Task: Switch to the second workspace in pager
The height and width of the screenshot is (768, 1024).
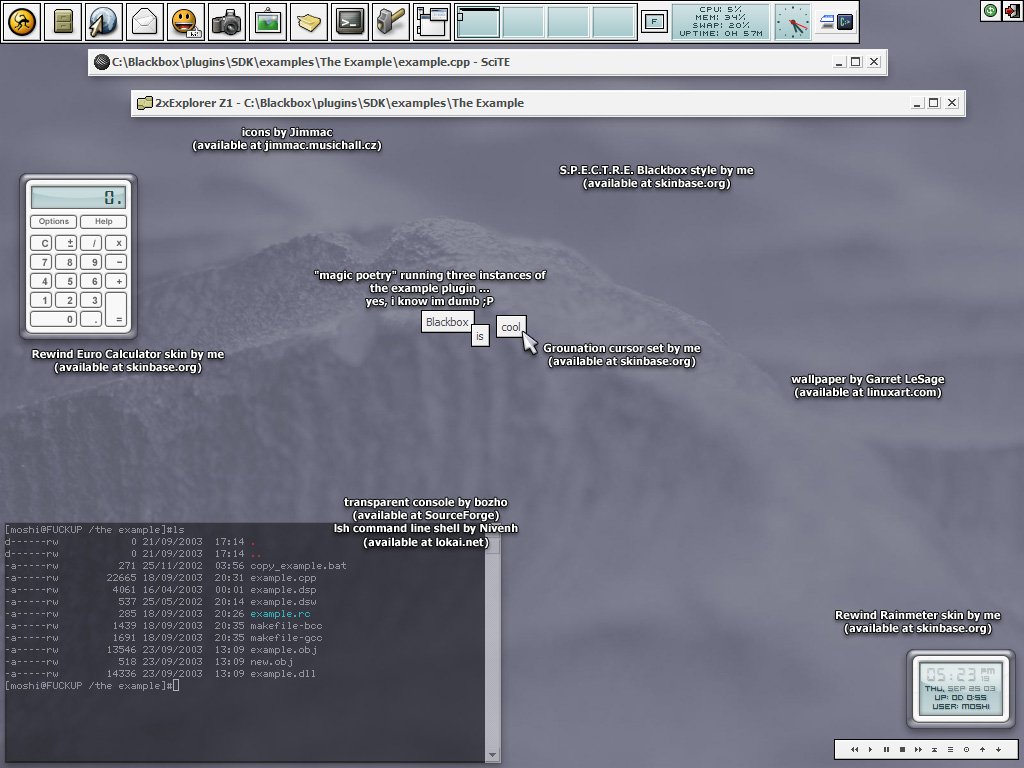Action: point(523,22)
